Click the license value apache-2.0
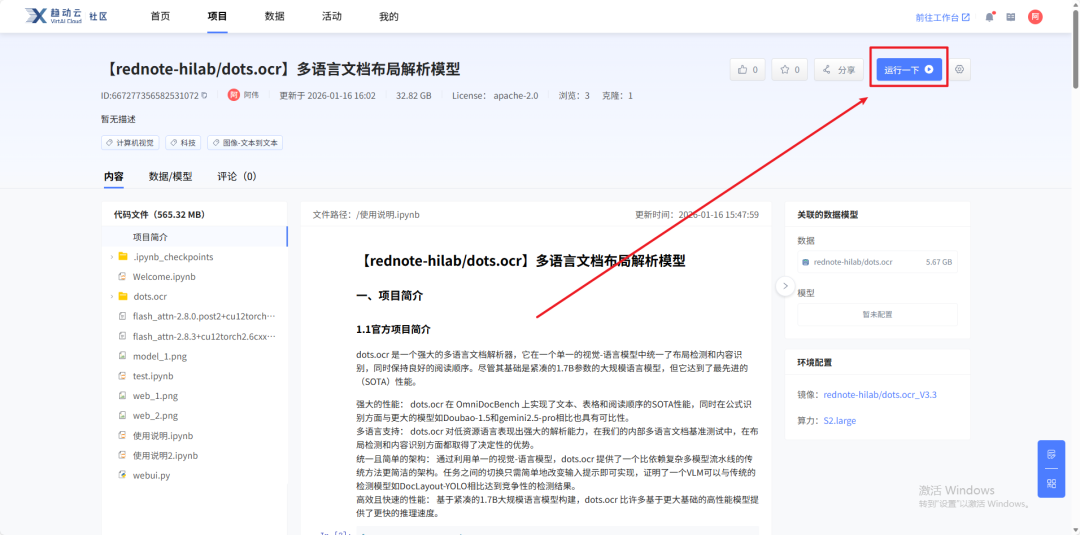Viewport: 1080px width, 535px height. [x=516, y=96]
